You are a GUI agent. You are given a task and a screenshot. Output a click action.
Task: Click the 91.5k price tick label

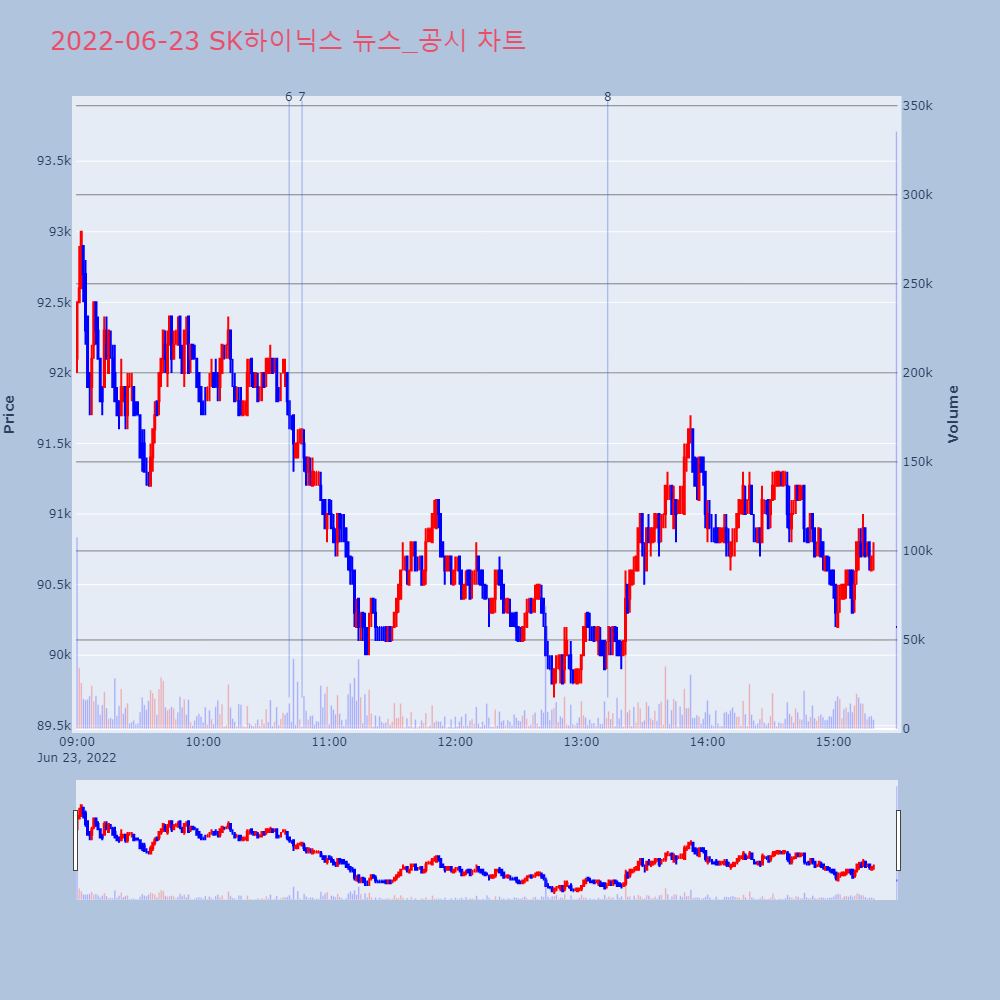[x=54, y=443]
